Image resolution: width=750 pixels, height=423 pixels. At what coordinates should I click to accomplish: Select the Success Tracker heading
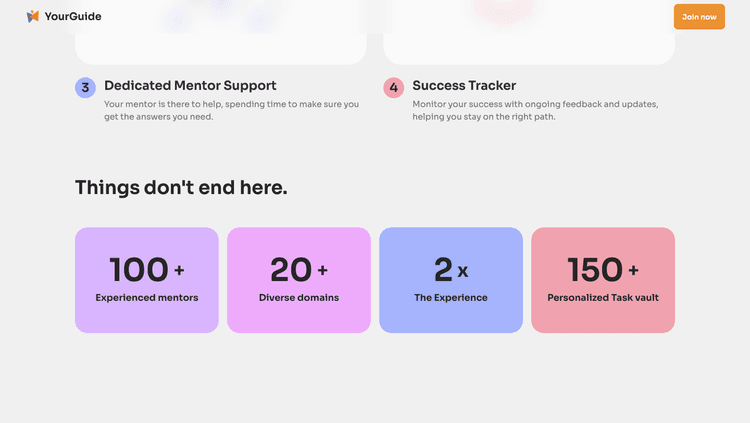[x=464, y=85]
